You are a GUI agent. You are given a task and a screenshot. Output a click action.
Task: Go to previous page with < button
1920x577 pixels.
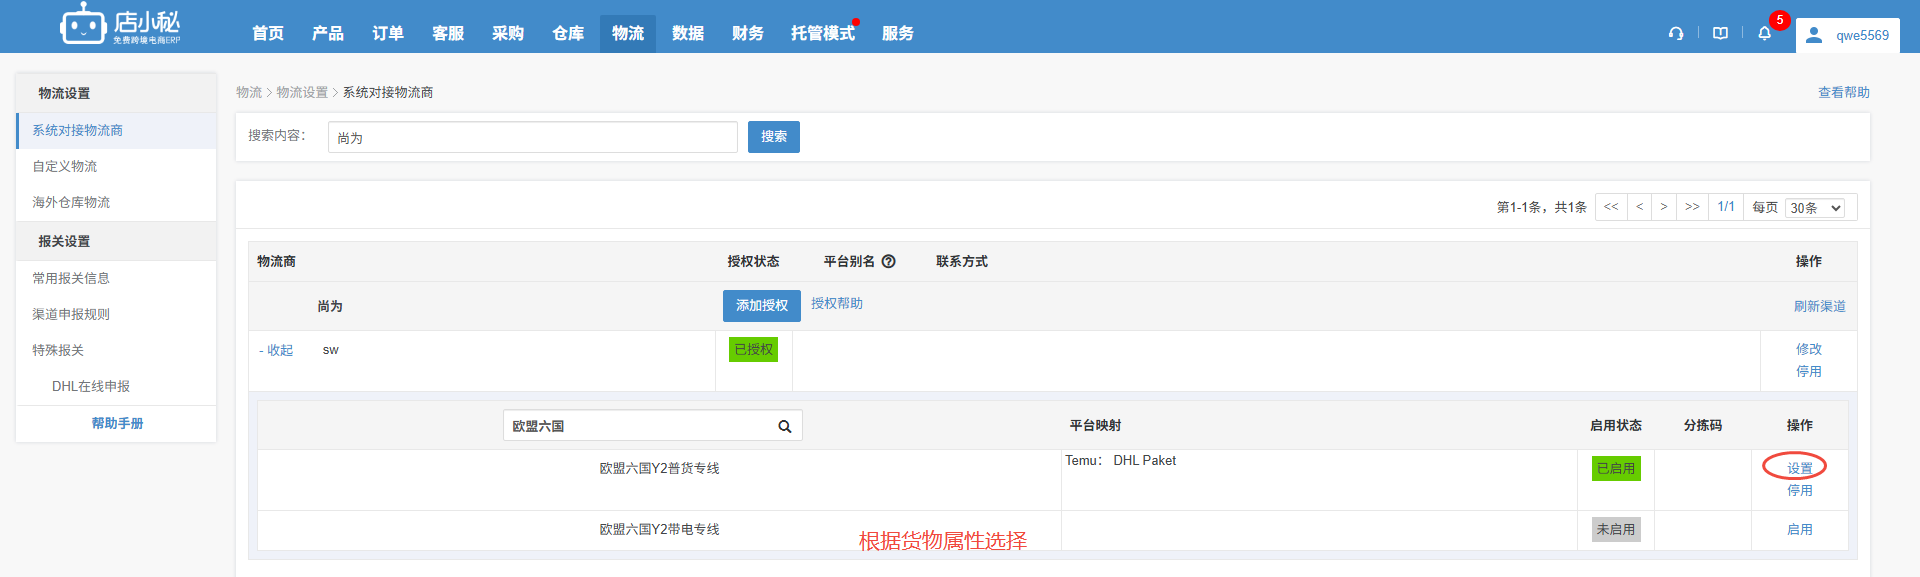tap(1639, 207)
